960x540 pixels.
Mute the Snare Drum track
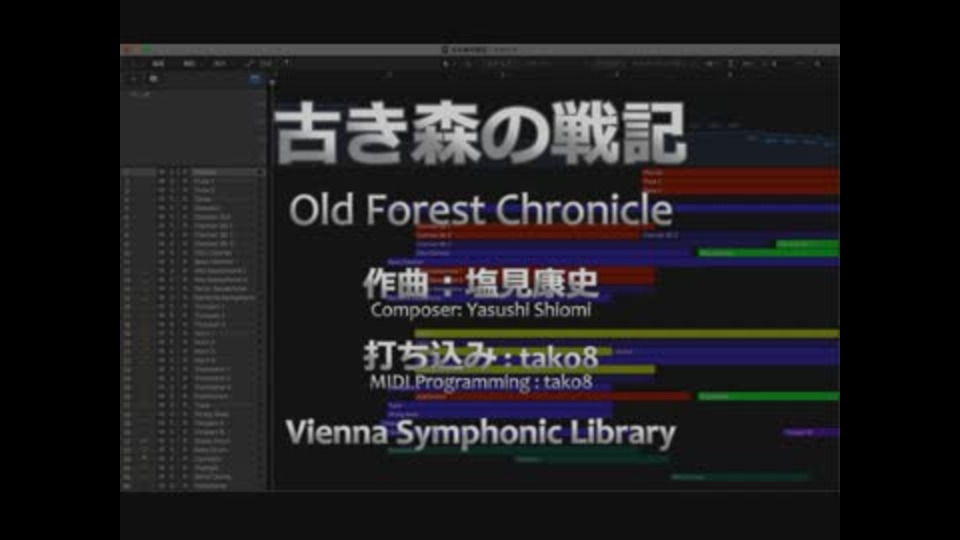click(161, 441)
